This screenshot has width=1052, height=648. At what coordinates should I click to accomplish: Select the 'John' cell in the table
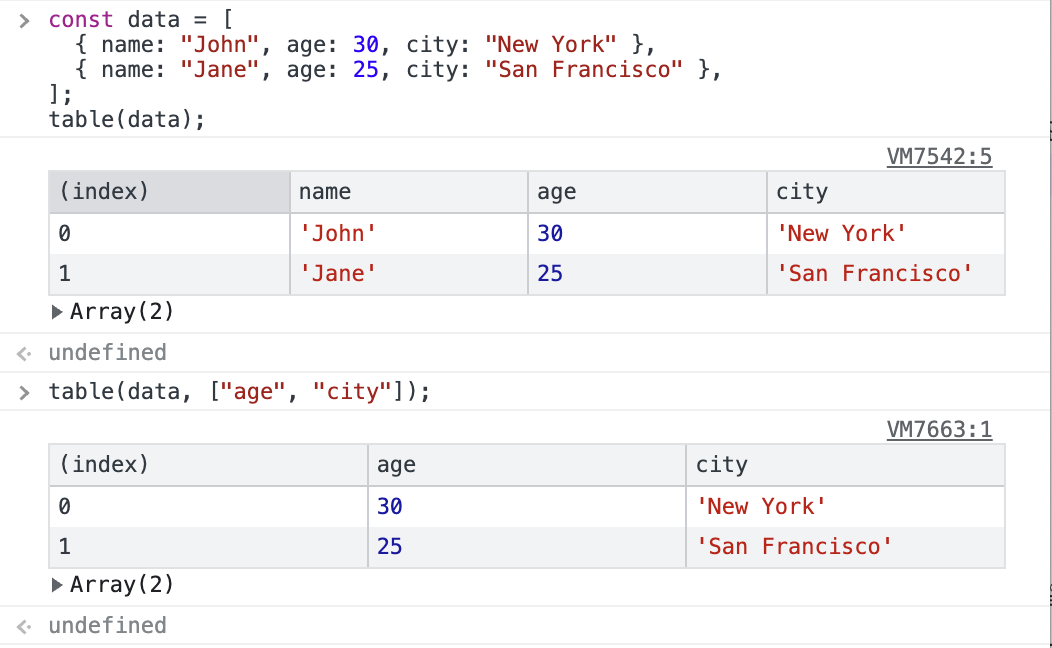point(338,234)
